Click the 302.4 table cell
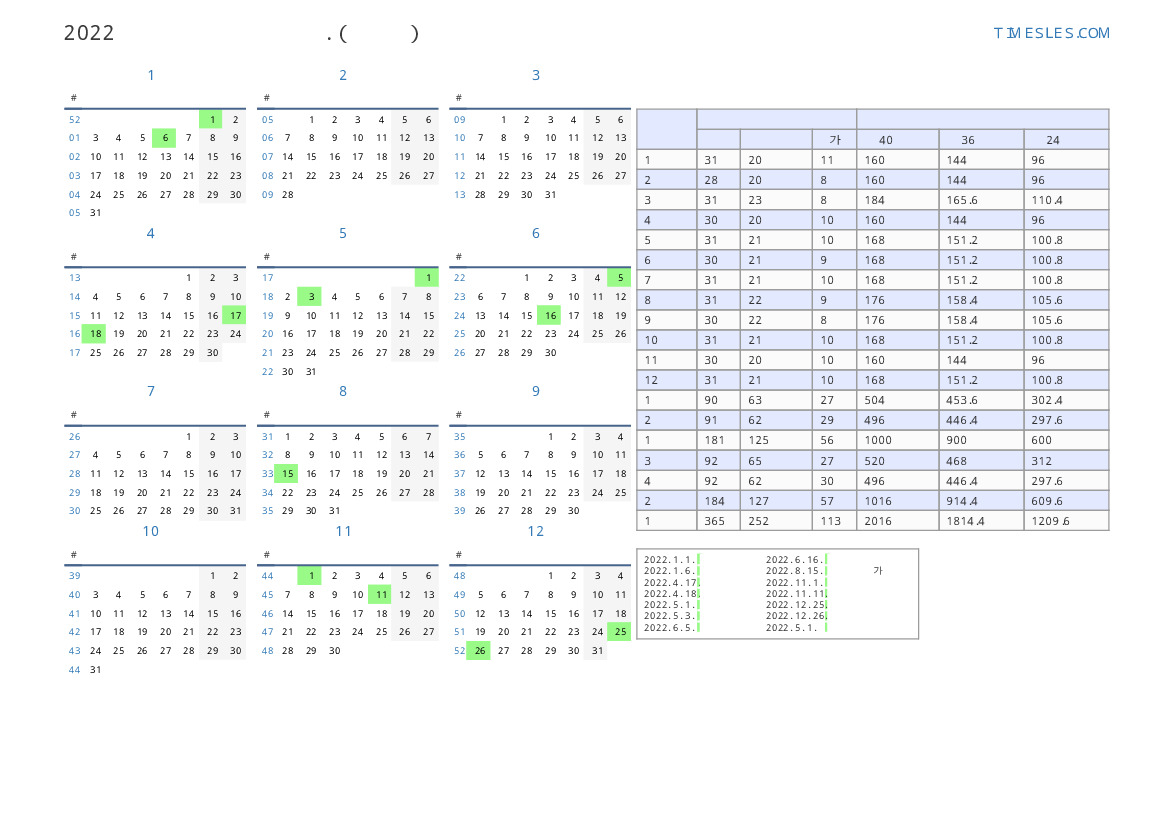The height and width of the screenshot is (827, 1169). click(x=1066, y=400)
